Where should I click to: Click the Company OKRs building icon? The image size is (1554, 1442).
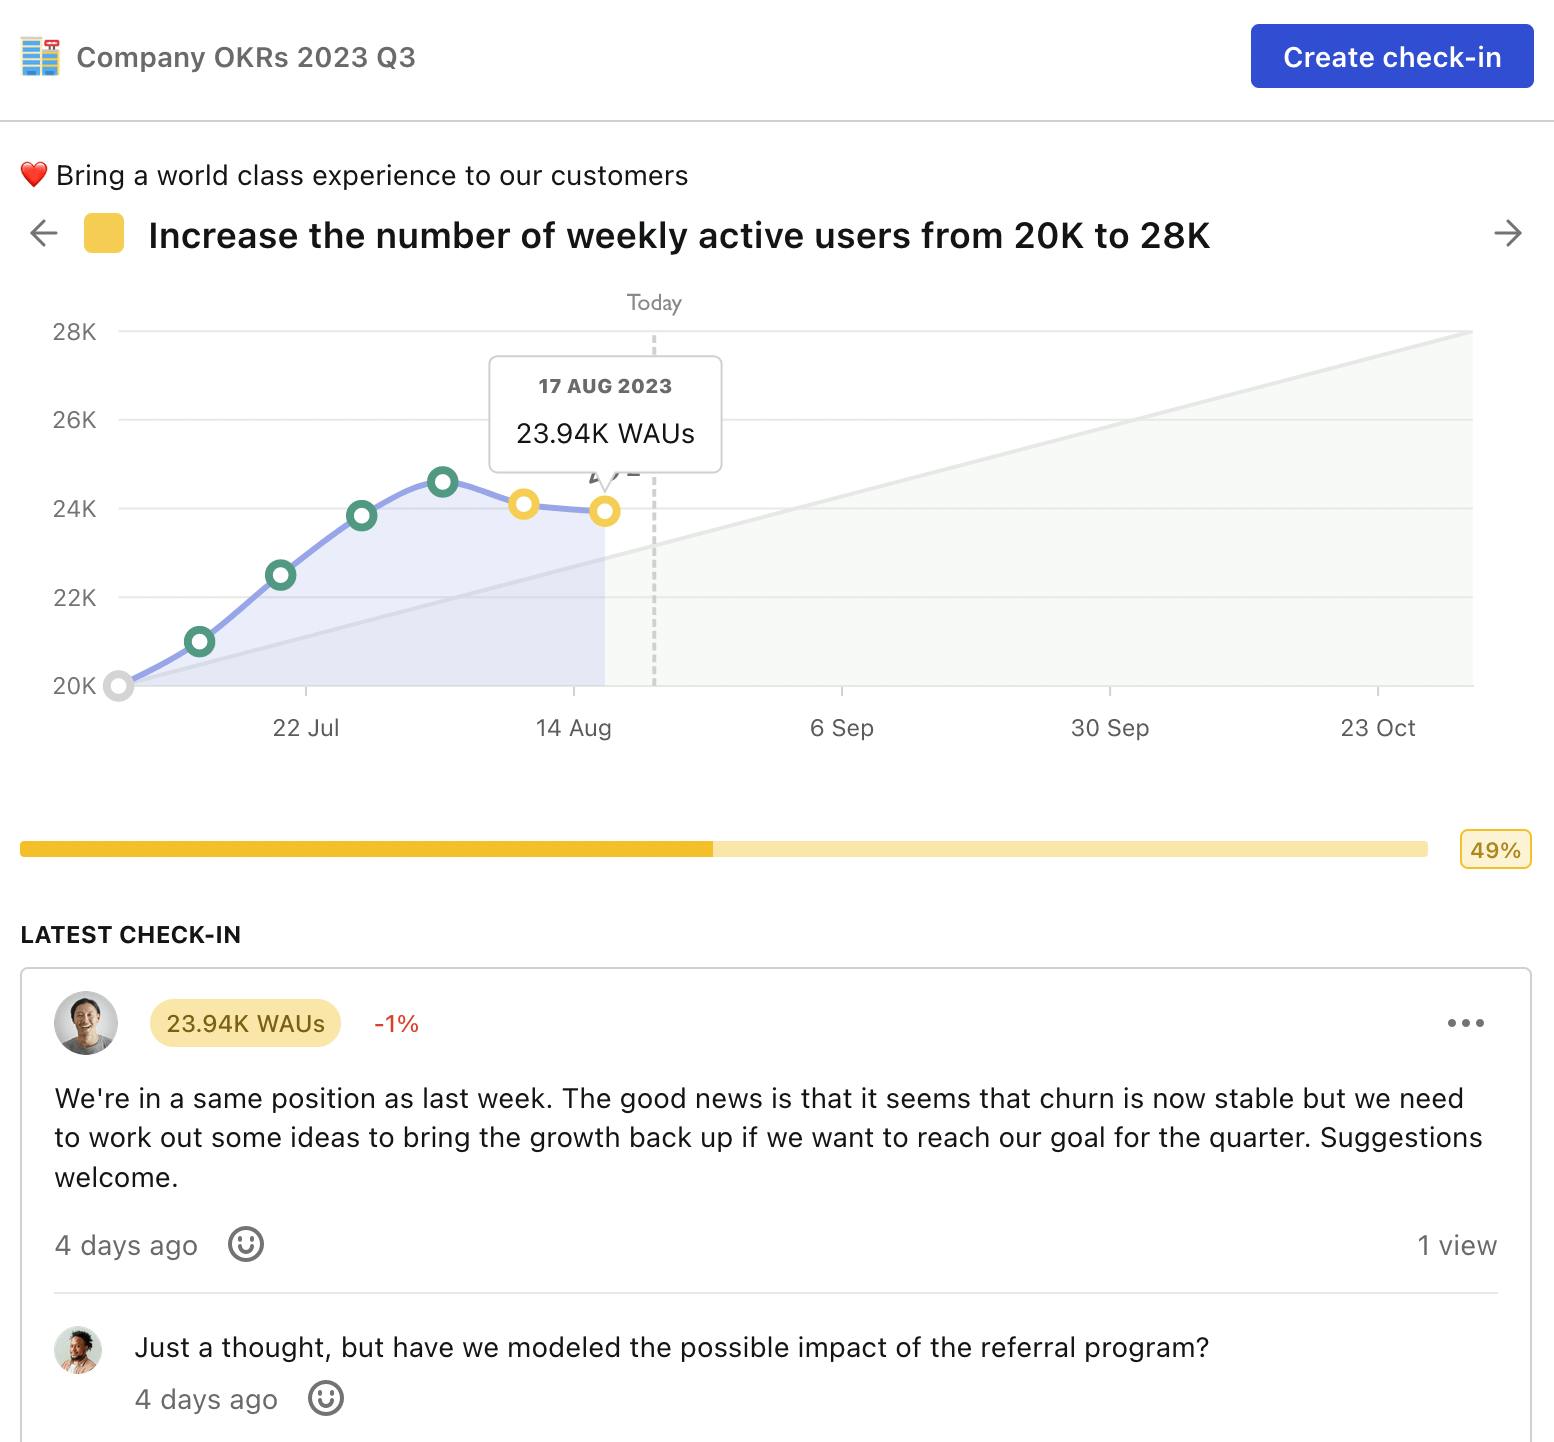coord(41,57)
